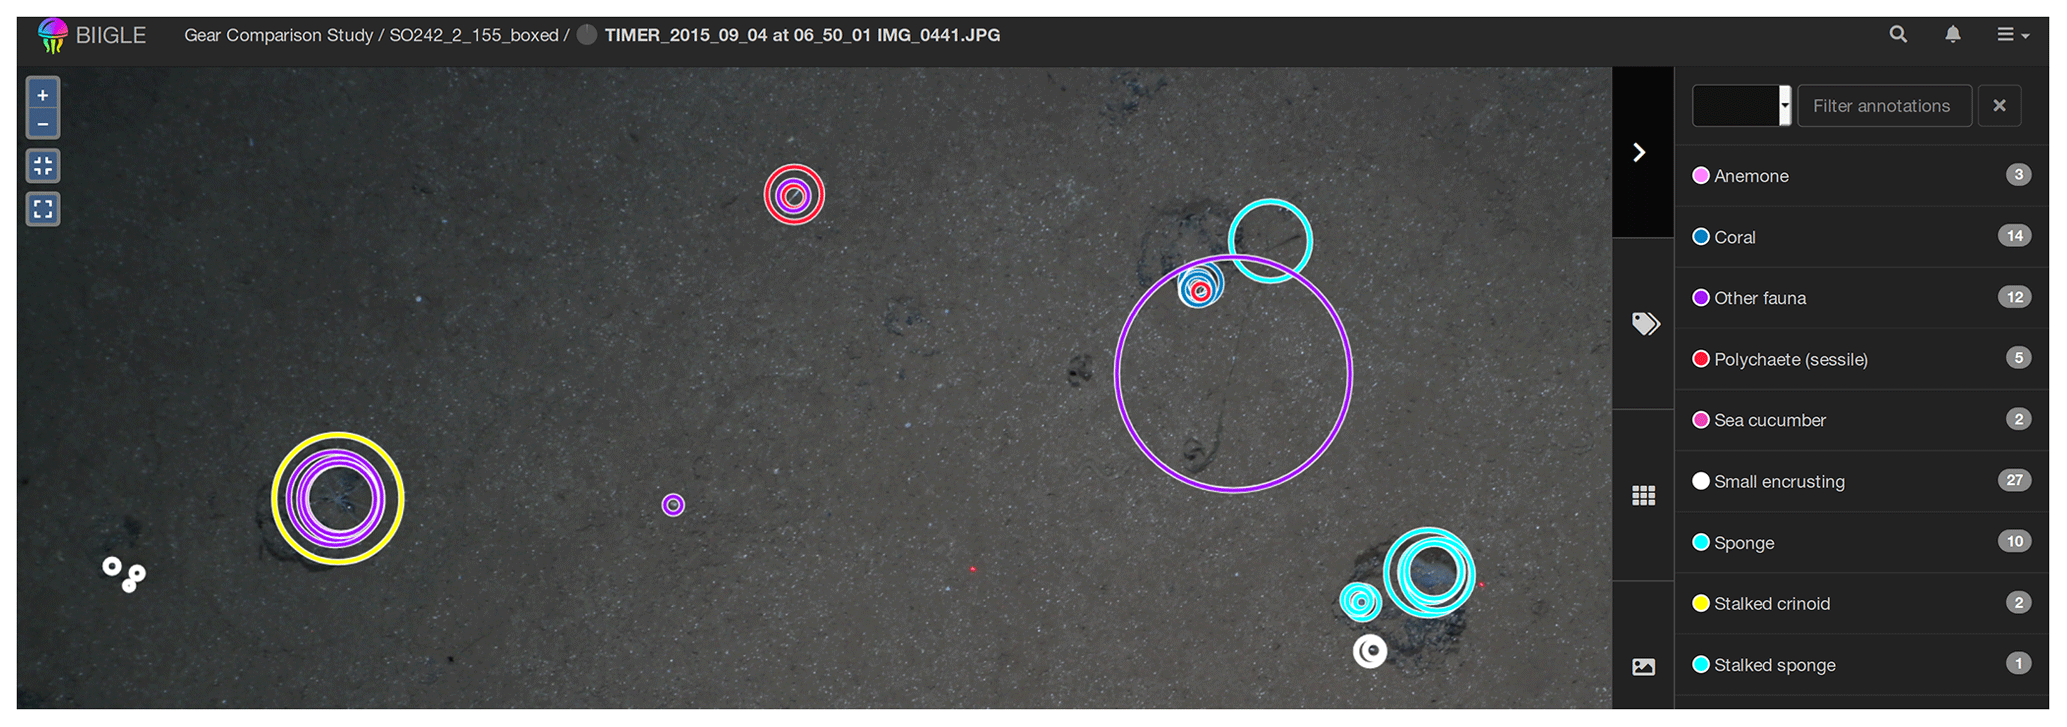Image resolution: width=2067 pixels, height=727 pixels.
Task: Clear the annotation filter with X button
Action: tap(1999, 106)
